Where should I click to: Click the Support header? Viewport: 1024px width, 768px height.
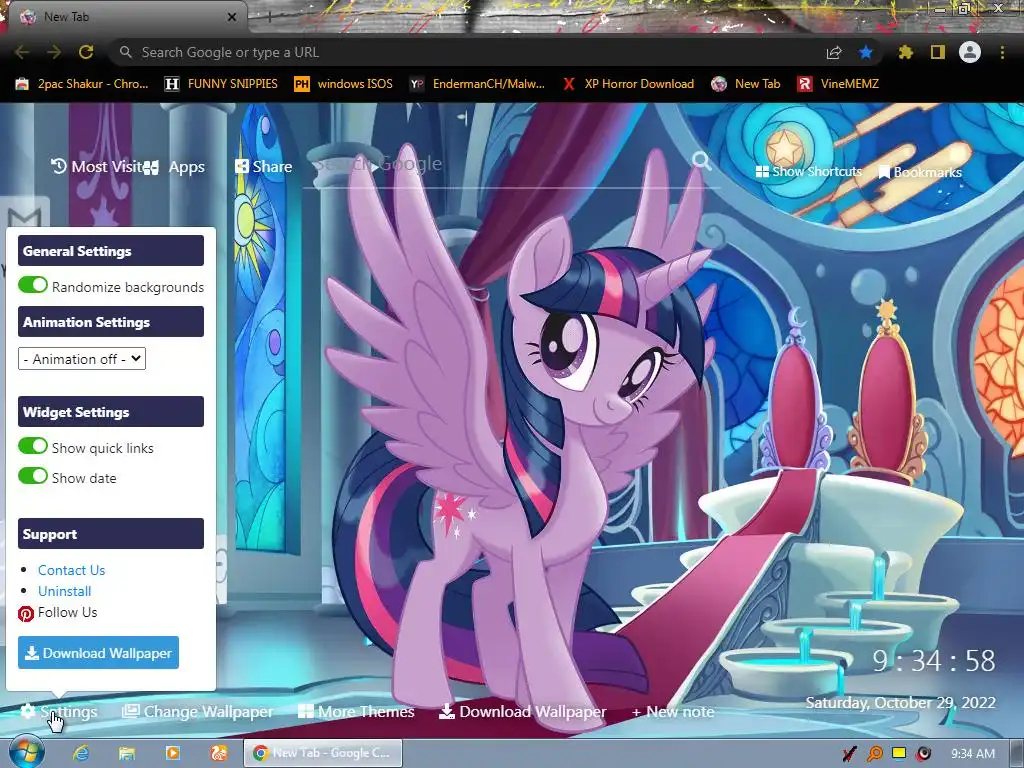(x=111, y=534)
